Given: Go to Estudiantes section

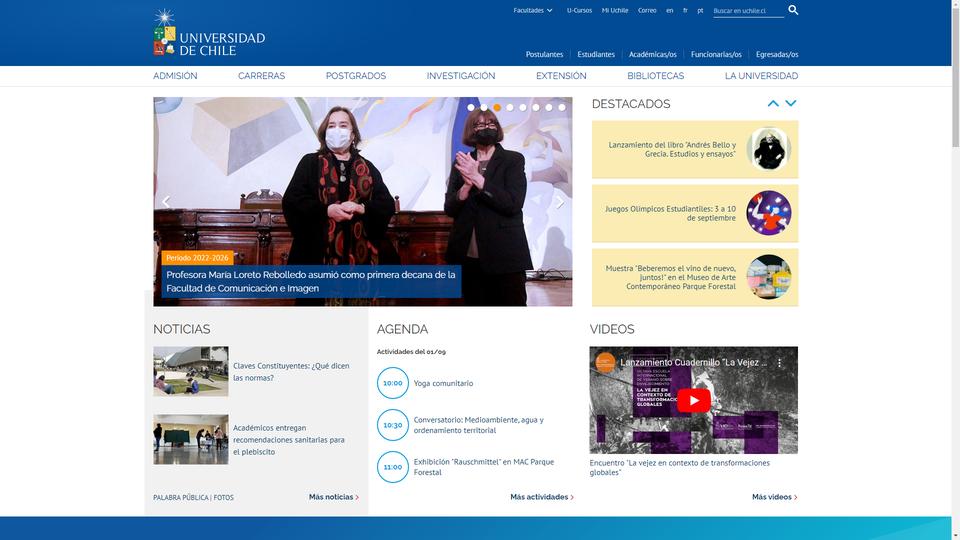Looking at the screenshot, I should click(596, 54).
